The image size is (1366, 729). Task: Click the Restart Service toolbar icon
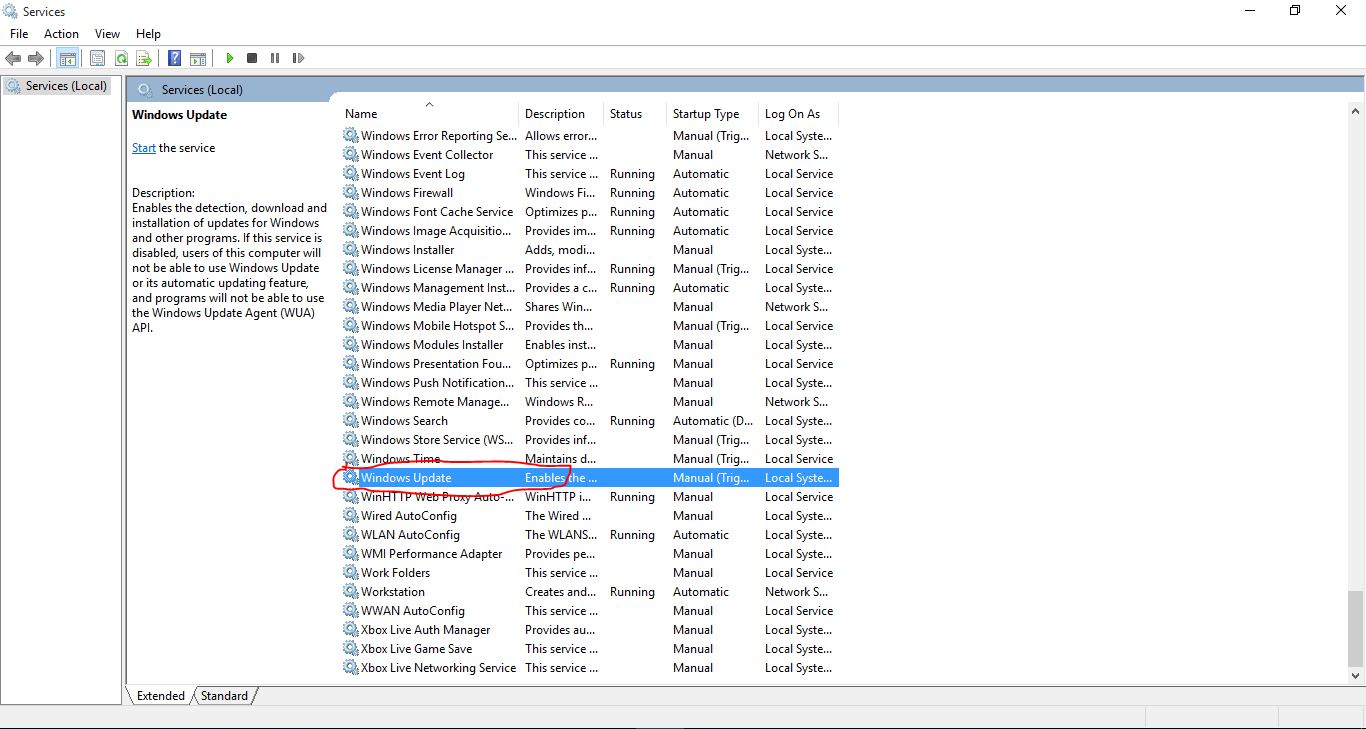pyautogui.click(x=298, y=58)
